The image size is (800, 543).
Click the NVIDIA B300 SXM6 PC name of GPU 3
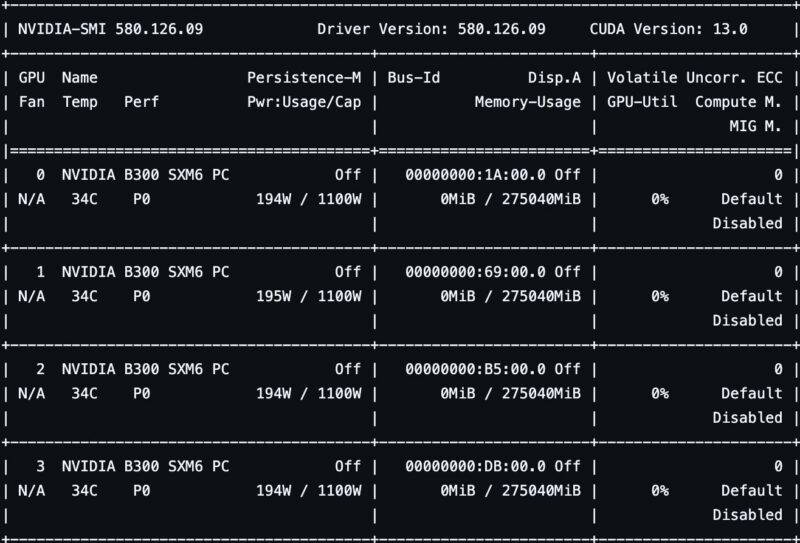coord(145,466)
